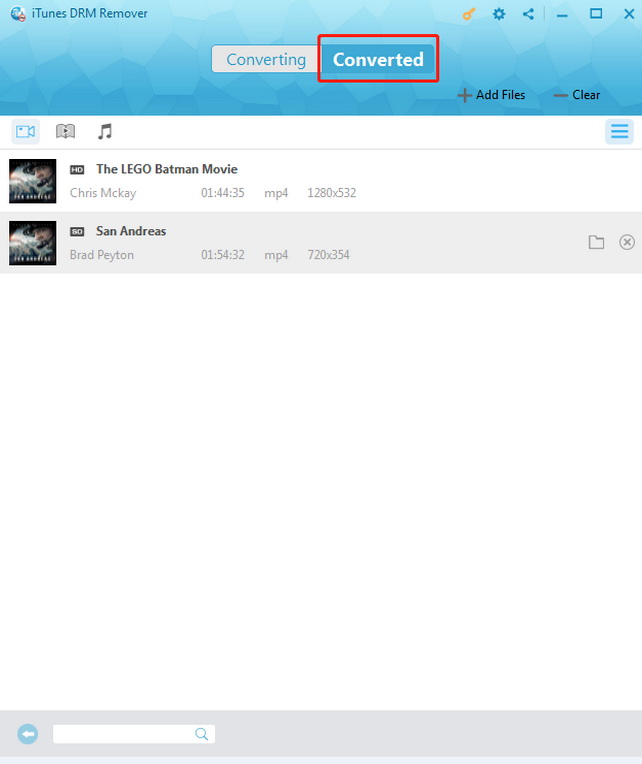Click resolution 1280x532
Viewport: 642px width, 764px height.
click(331, 193)
